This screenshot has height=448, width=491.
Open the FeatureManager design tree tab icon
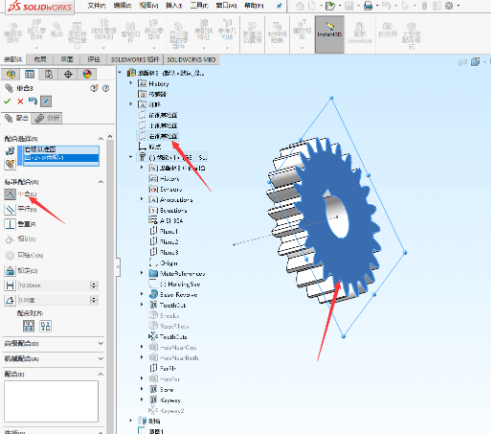pyautogui.click(x=11, y=74)
